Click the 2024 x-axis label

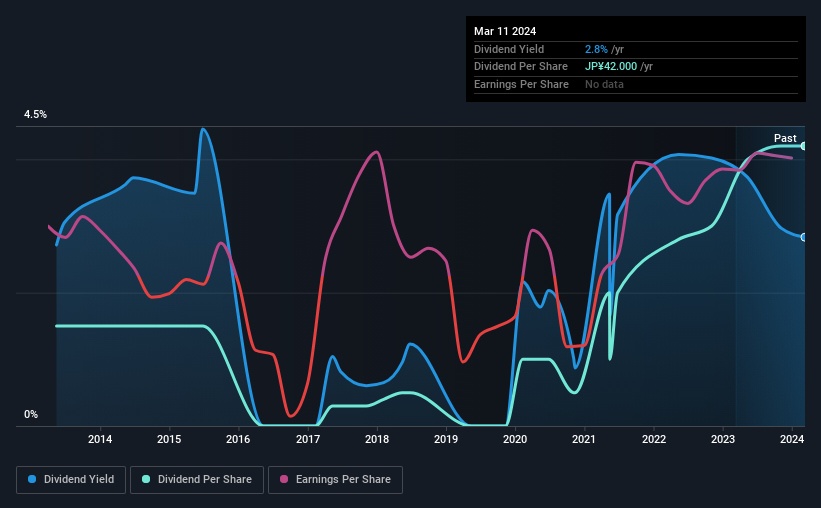(x=792, y=439)
